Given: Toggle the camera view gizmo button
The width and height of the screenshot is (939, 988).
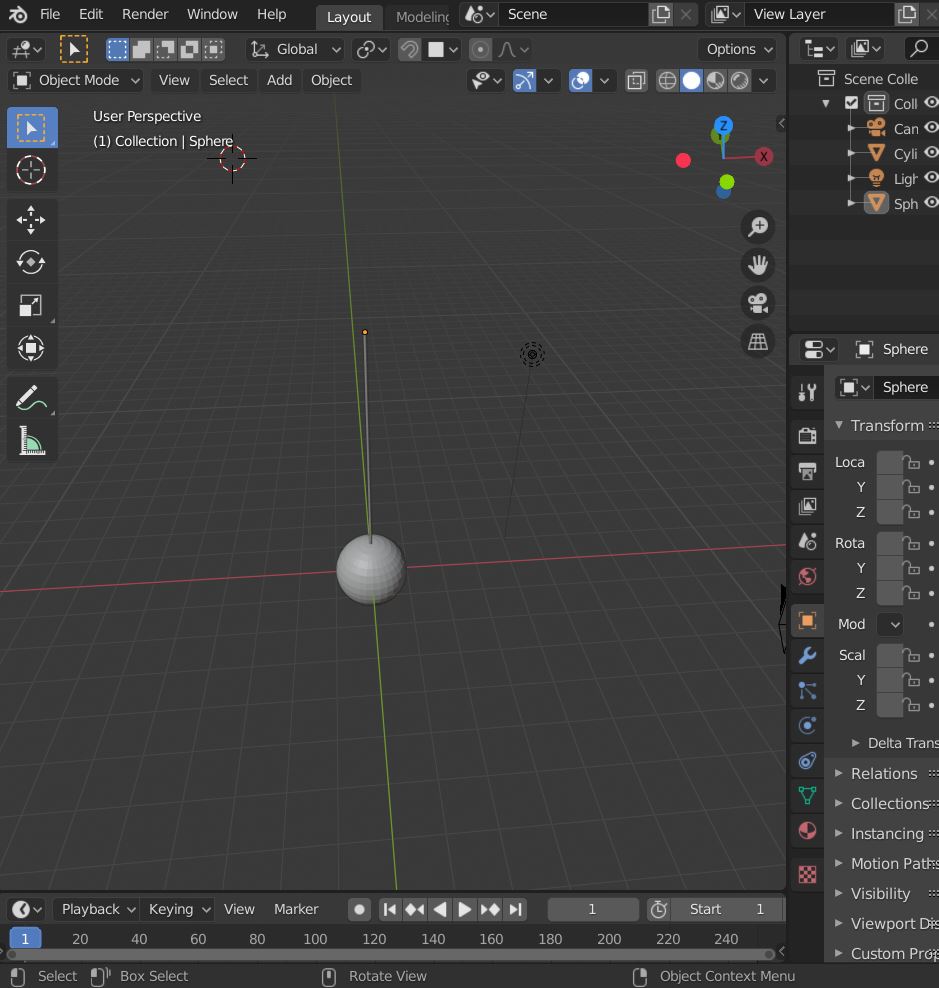Looking at the screenshot, I should click(758, 302).
